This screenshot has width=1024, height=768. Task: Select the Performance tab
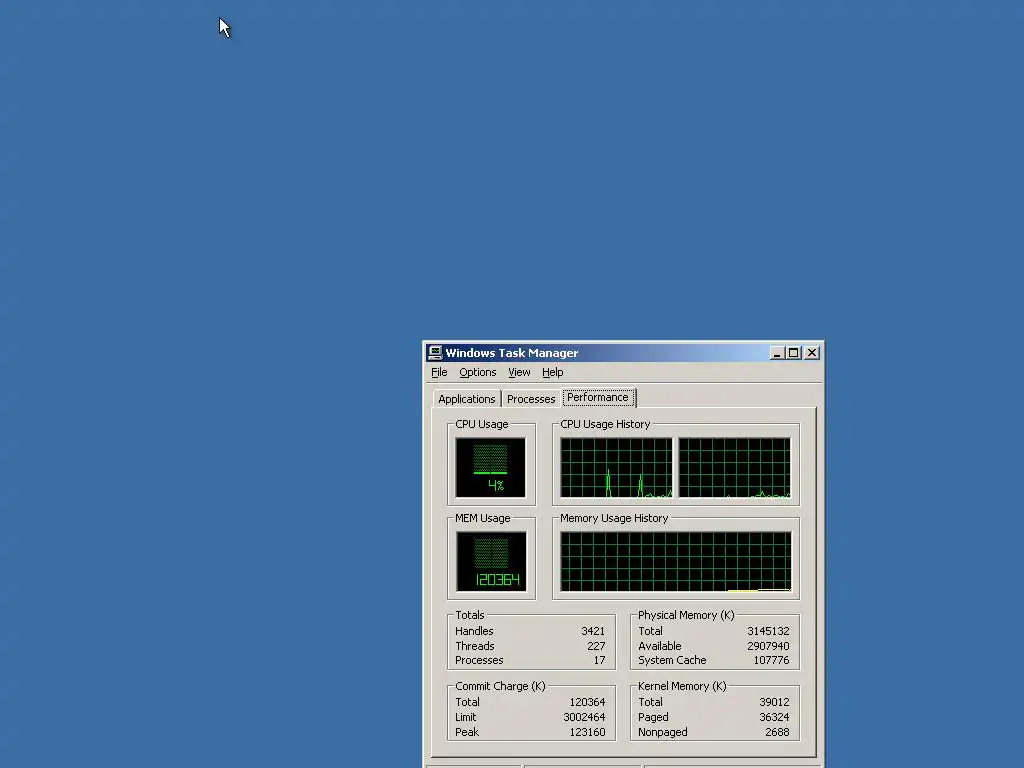tap(598, 397)
